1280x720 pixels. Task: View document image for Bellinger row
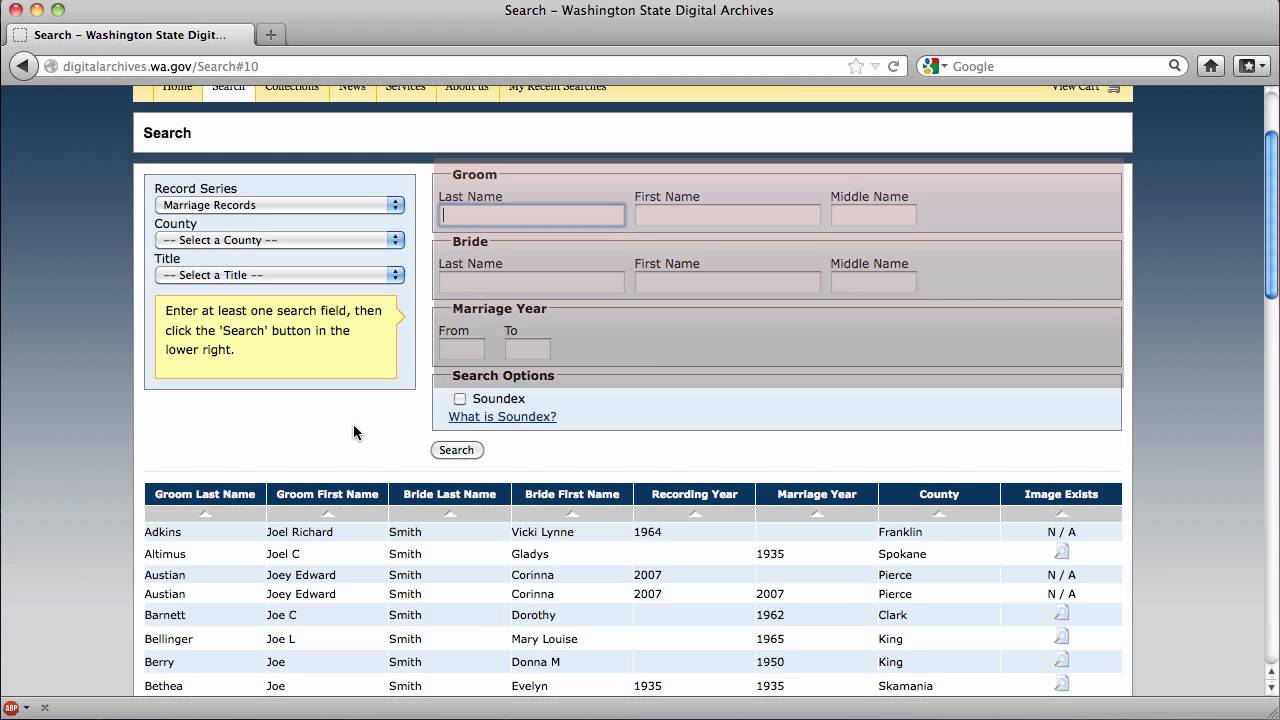1061,637
